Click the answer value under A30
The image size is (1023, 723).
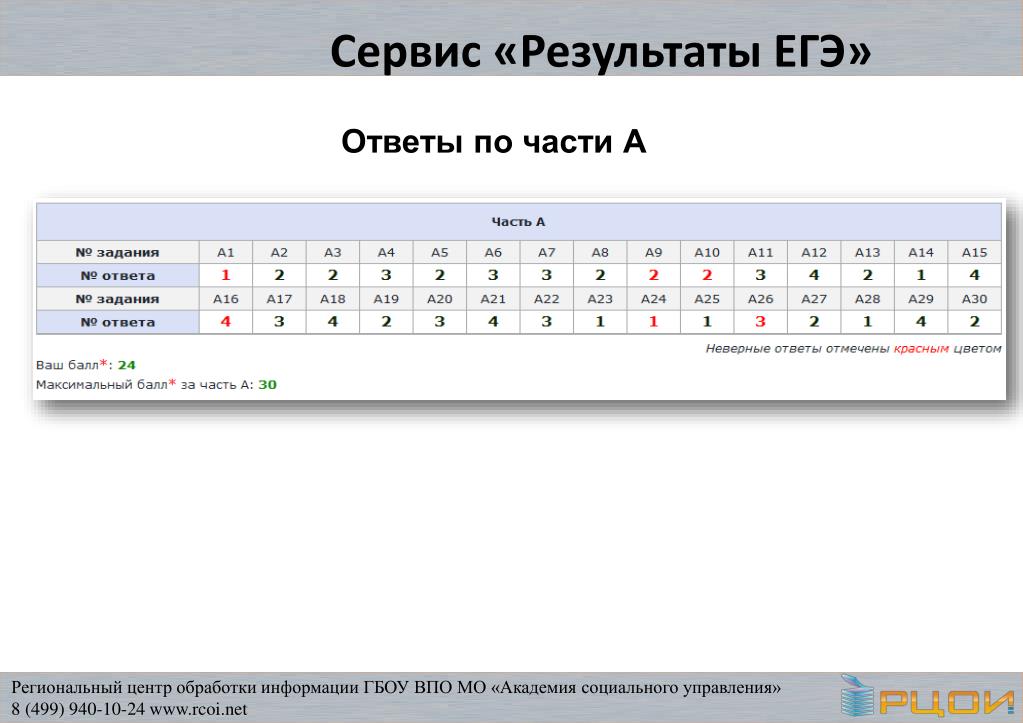pyautogui.click(x=975, y=322)
